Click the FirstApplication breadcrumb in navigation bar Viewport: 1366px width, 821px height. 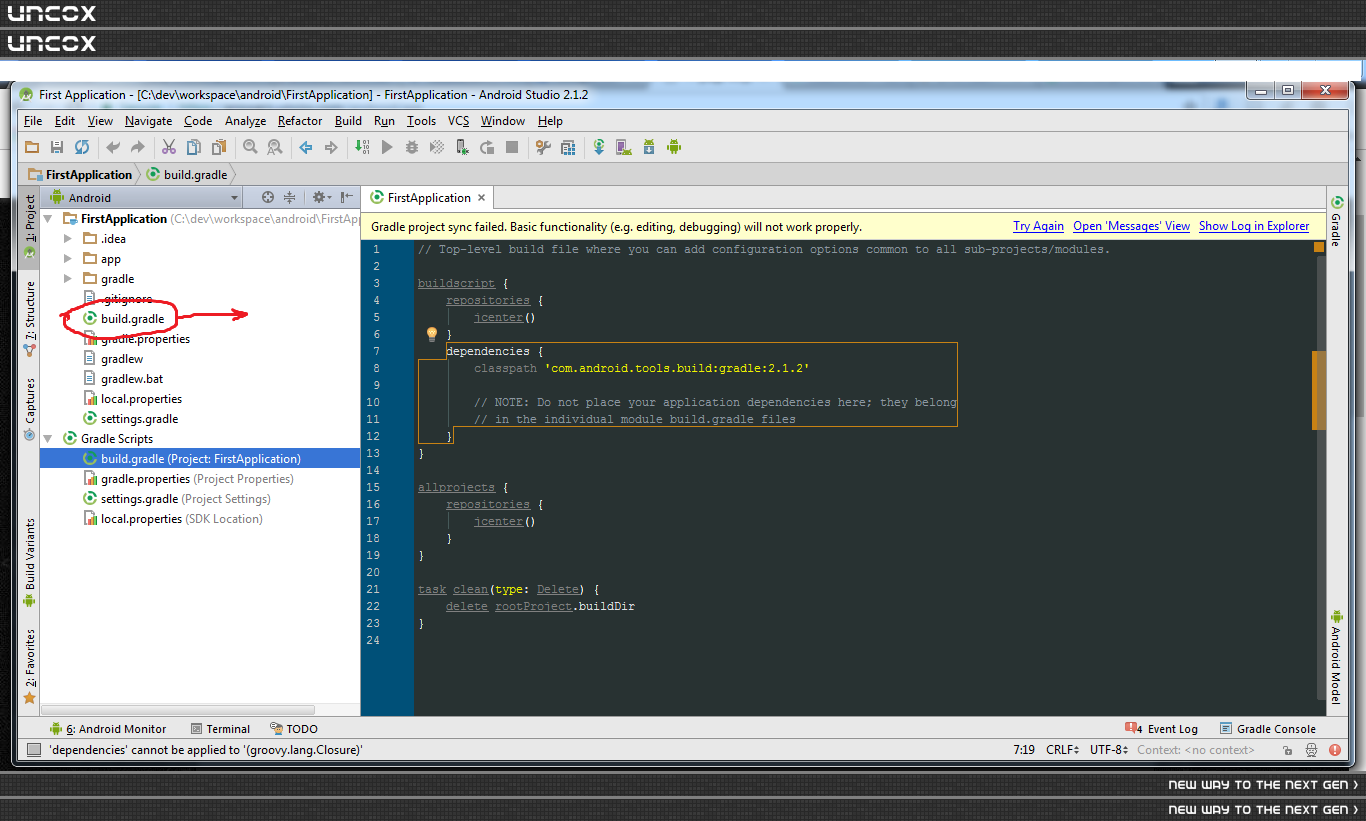(x=81, y=174)
